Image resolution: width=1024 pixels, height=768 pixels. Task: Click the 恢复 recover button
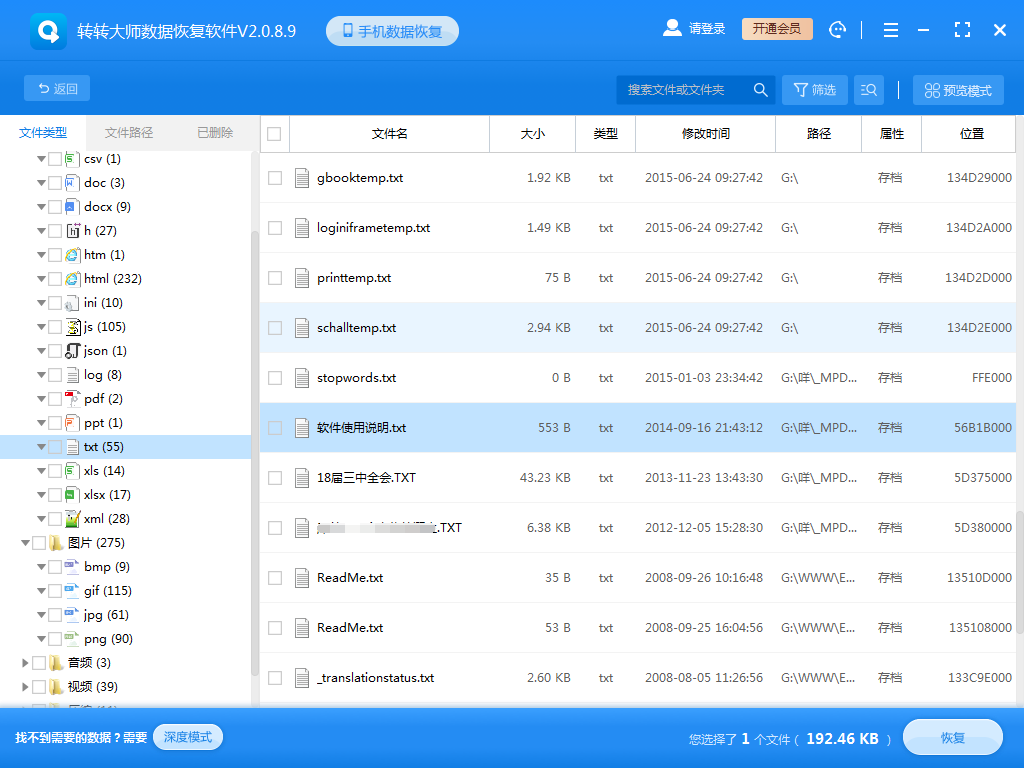952,737
